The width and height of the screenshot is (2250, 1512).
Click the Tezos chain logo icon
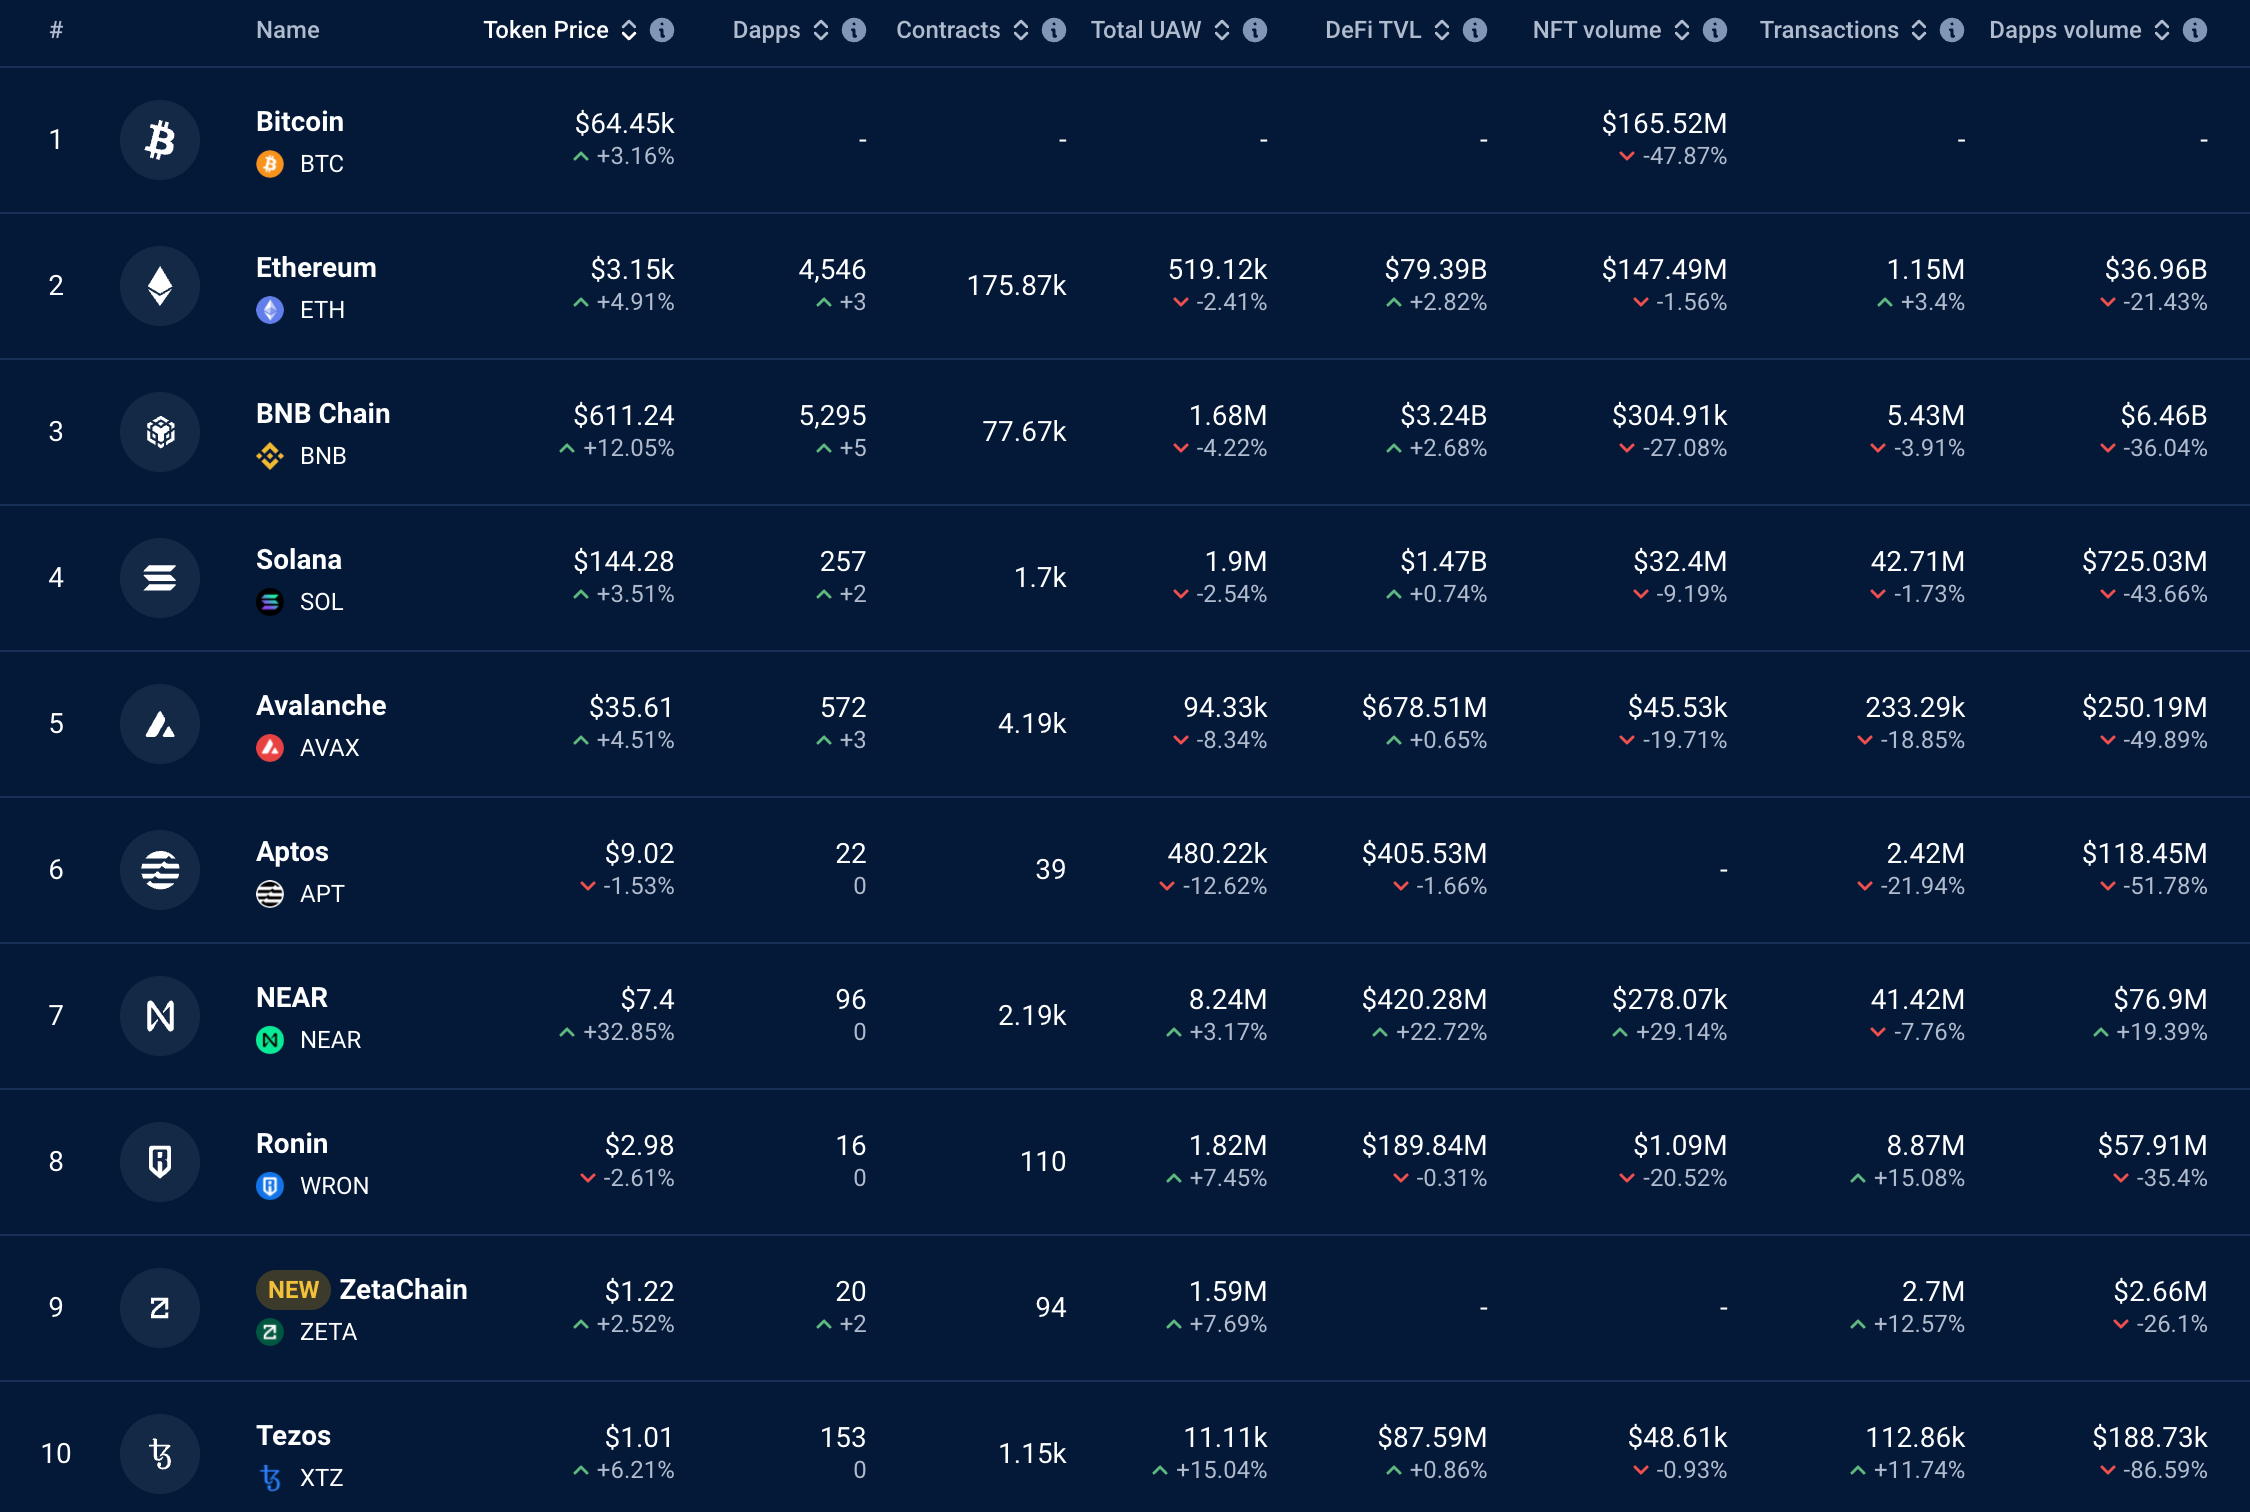click(x=160, y=1454)
